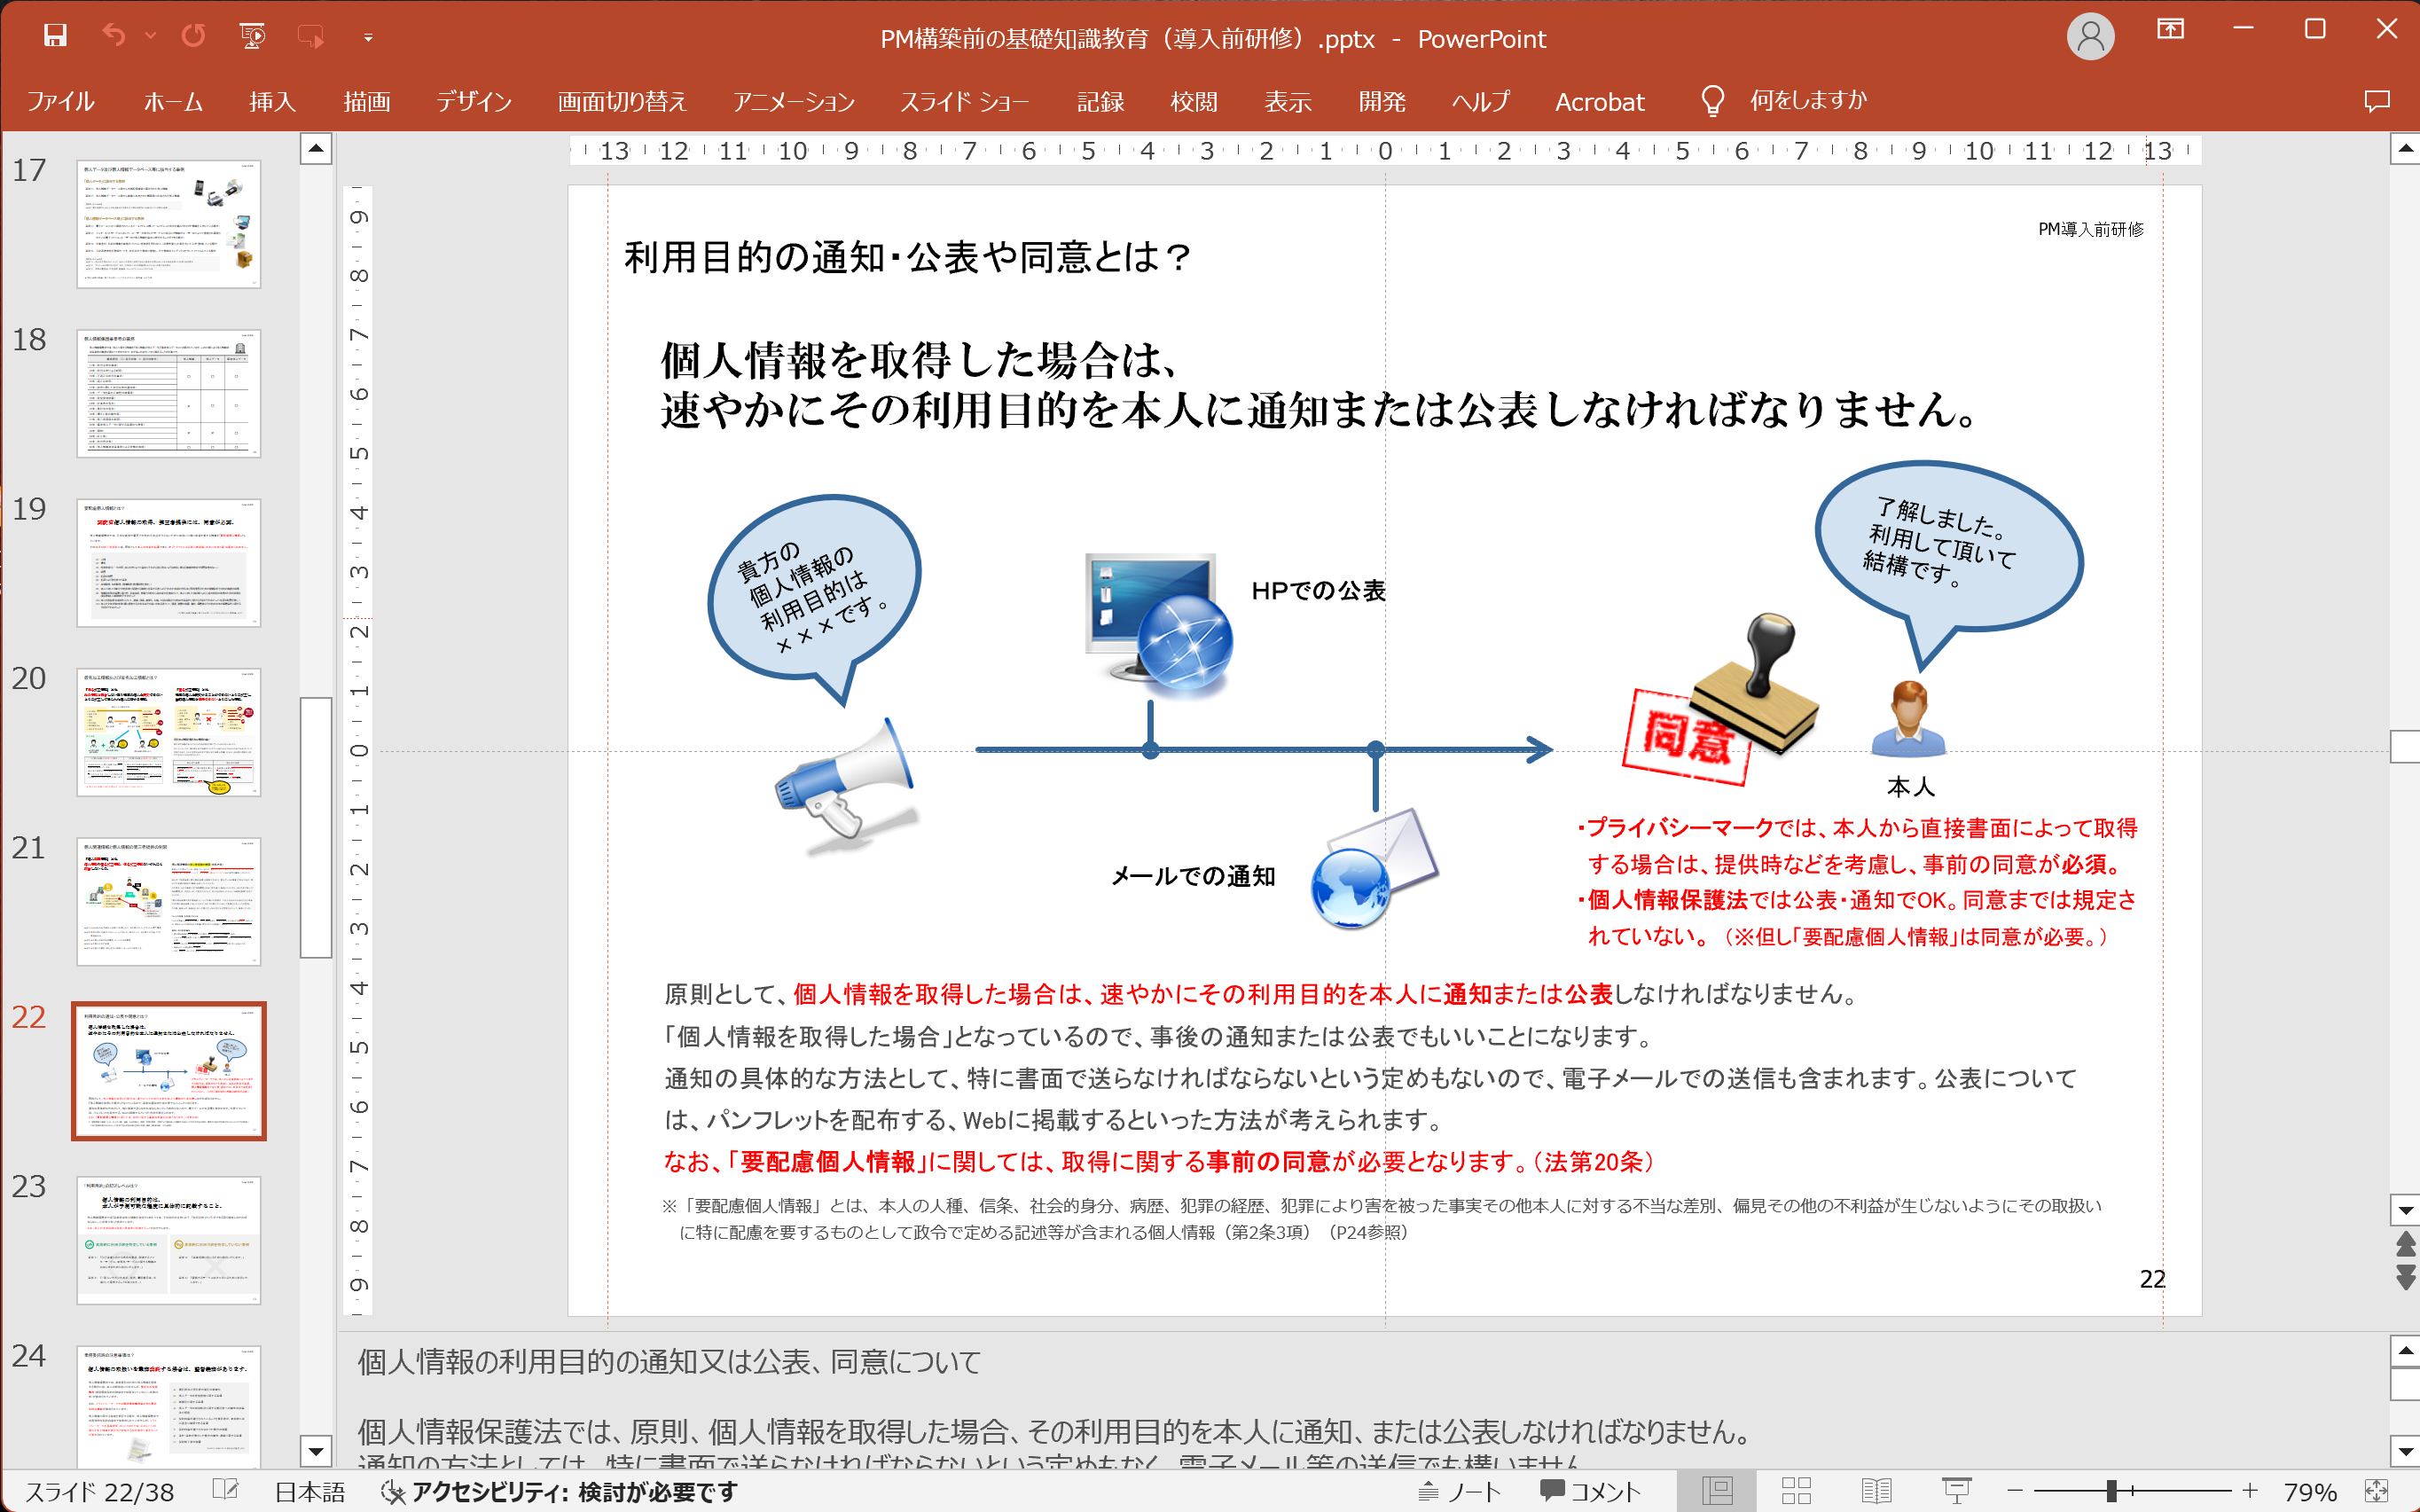
Task: Select the megaphone image on the slide
Action: point(846,785)
